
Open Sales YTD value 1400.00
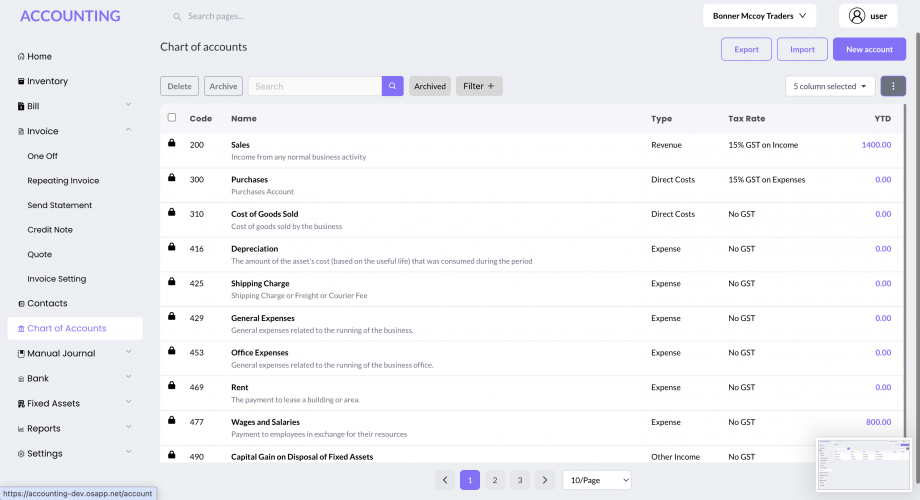[x=876, y=145]
